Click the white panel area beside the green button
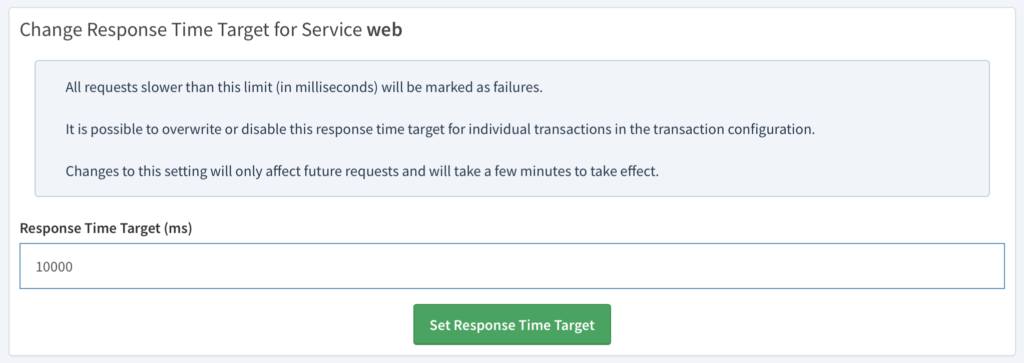Viewport: 1024px width, 363px height. point(810,324)
